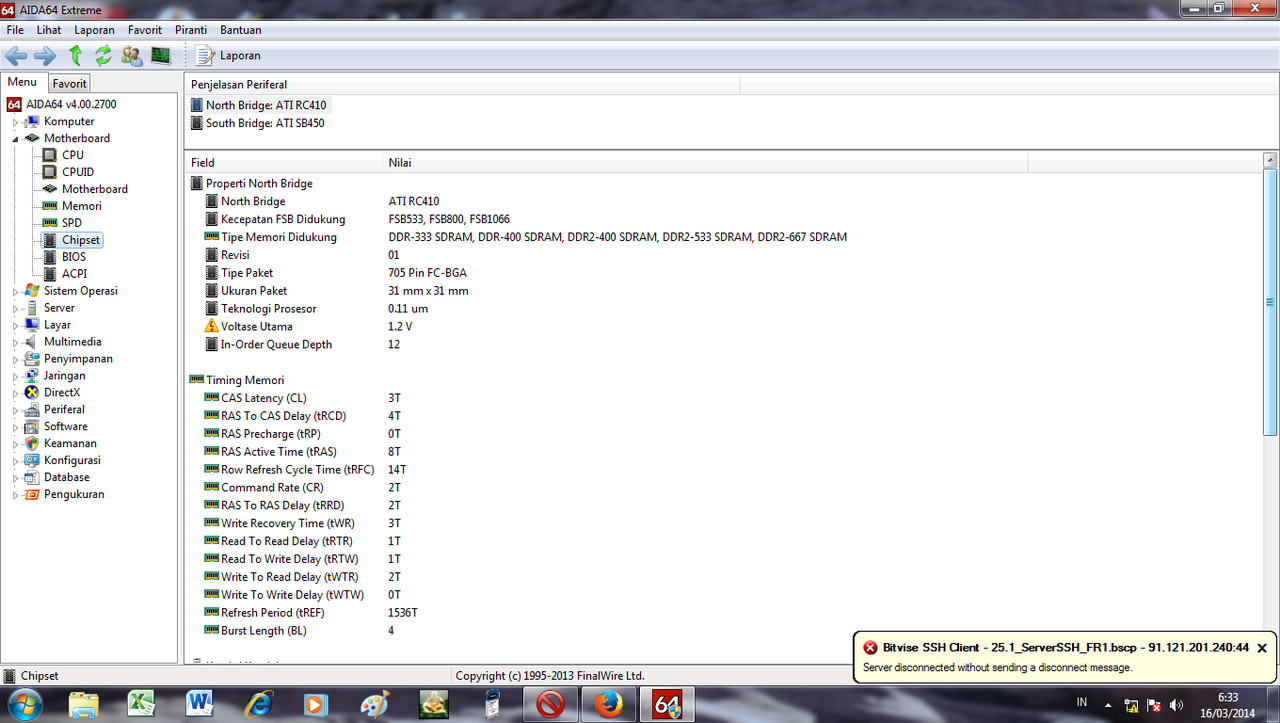Open Internet Explorer from taskbar
1280x723 pixels.
point(259,705)
